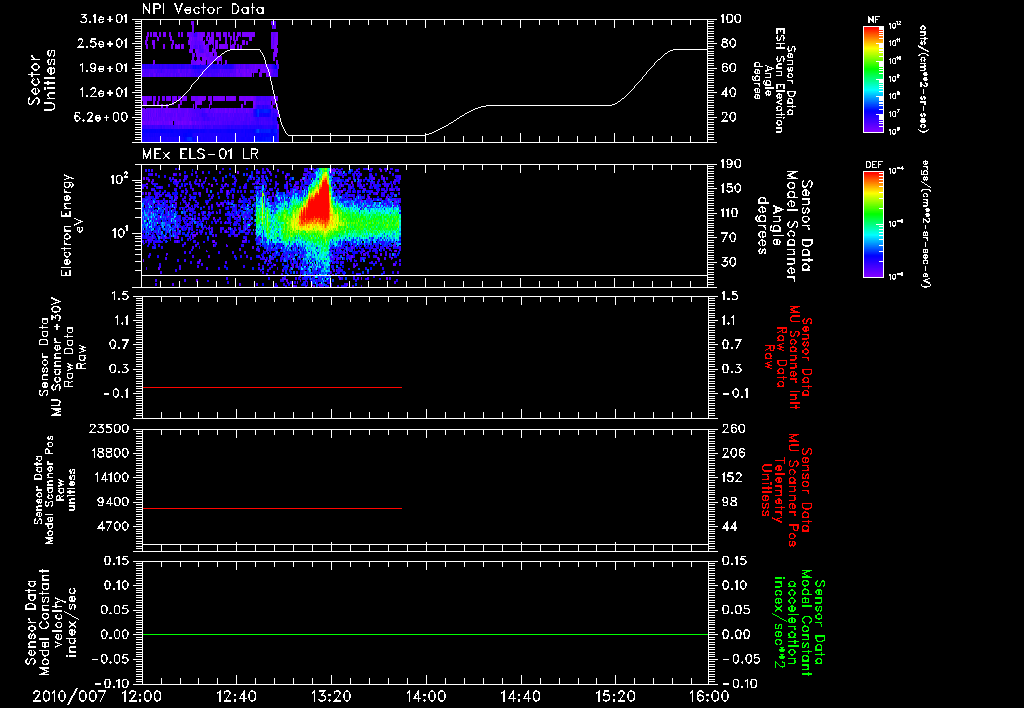Click the 80 degree elevation tick
1024x708 pixels.
729,43
